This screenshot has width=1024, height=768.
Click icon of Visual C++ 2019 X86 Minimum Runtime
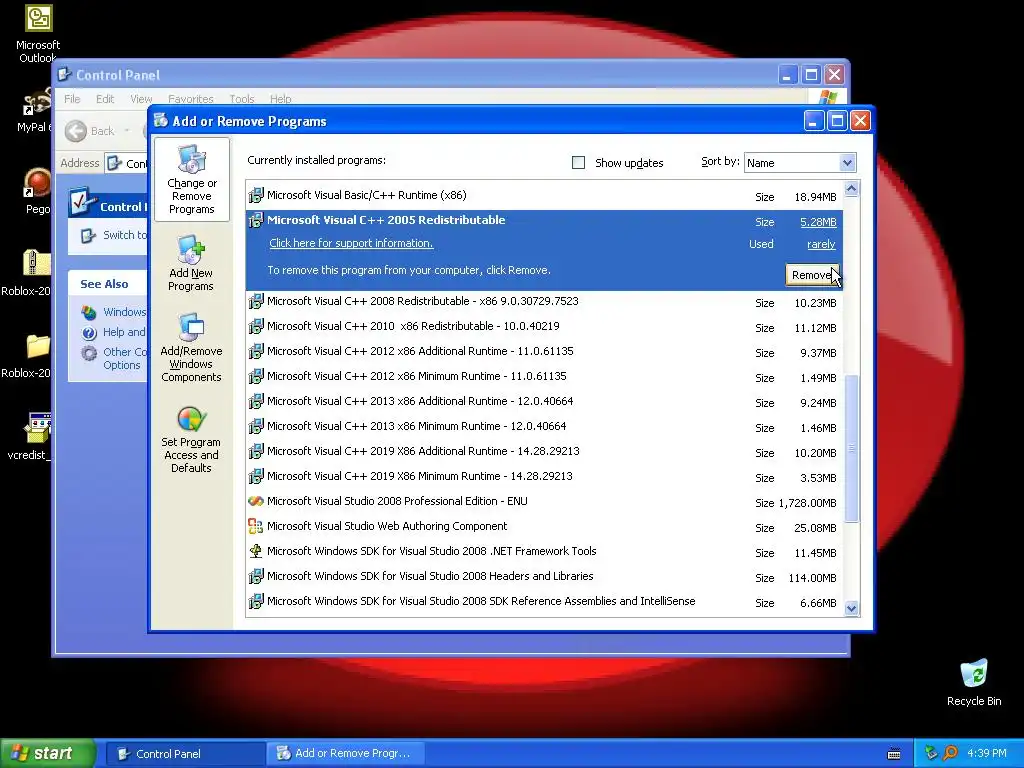[256, 476]
